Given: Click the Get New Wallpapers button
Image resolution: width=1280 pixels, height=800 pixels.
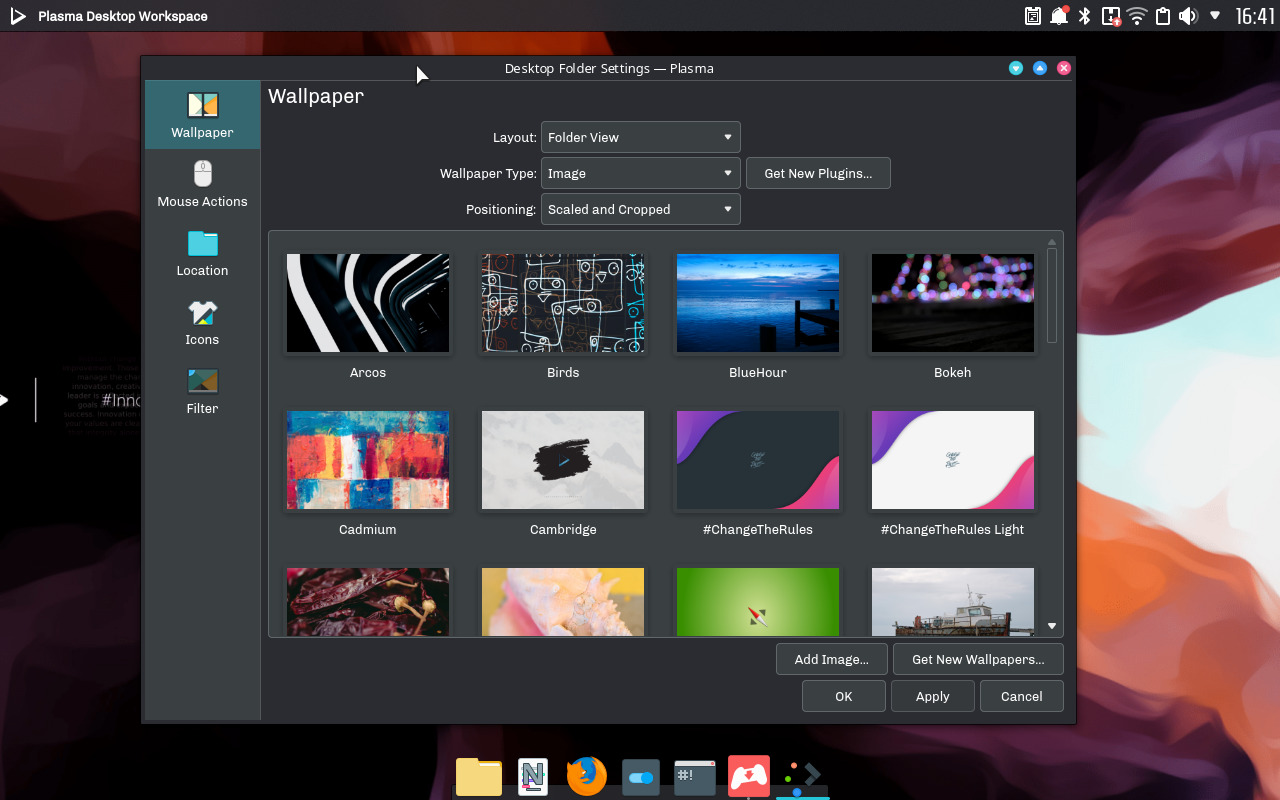Looking at the screenshot, I should 978,659.
